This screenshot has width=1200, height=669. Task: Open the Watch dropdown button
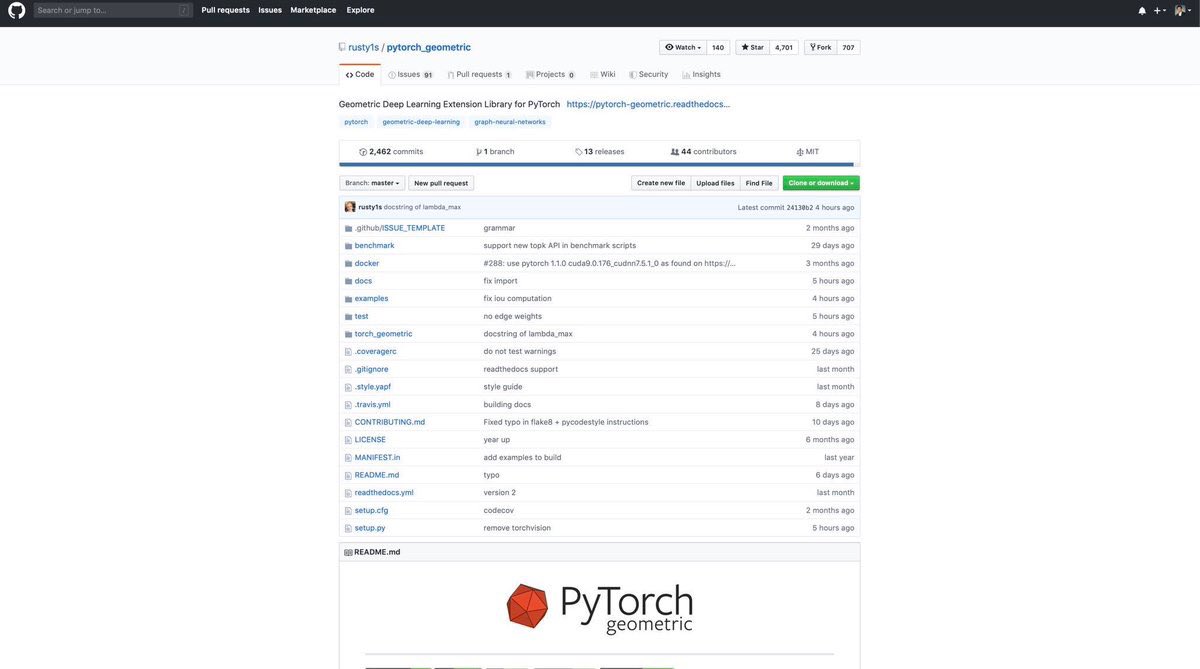pyautogui.click(x=683, y=47)
